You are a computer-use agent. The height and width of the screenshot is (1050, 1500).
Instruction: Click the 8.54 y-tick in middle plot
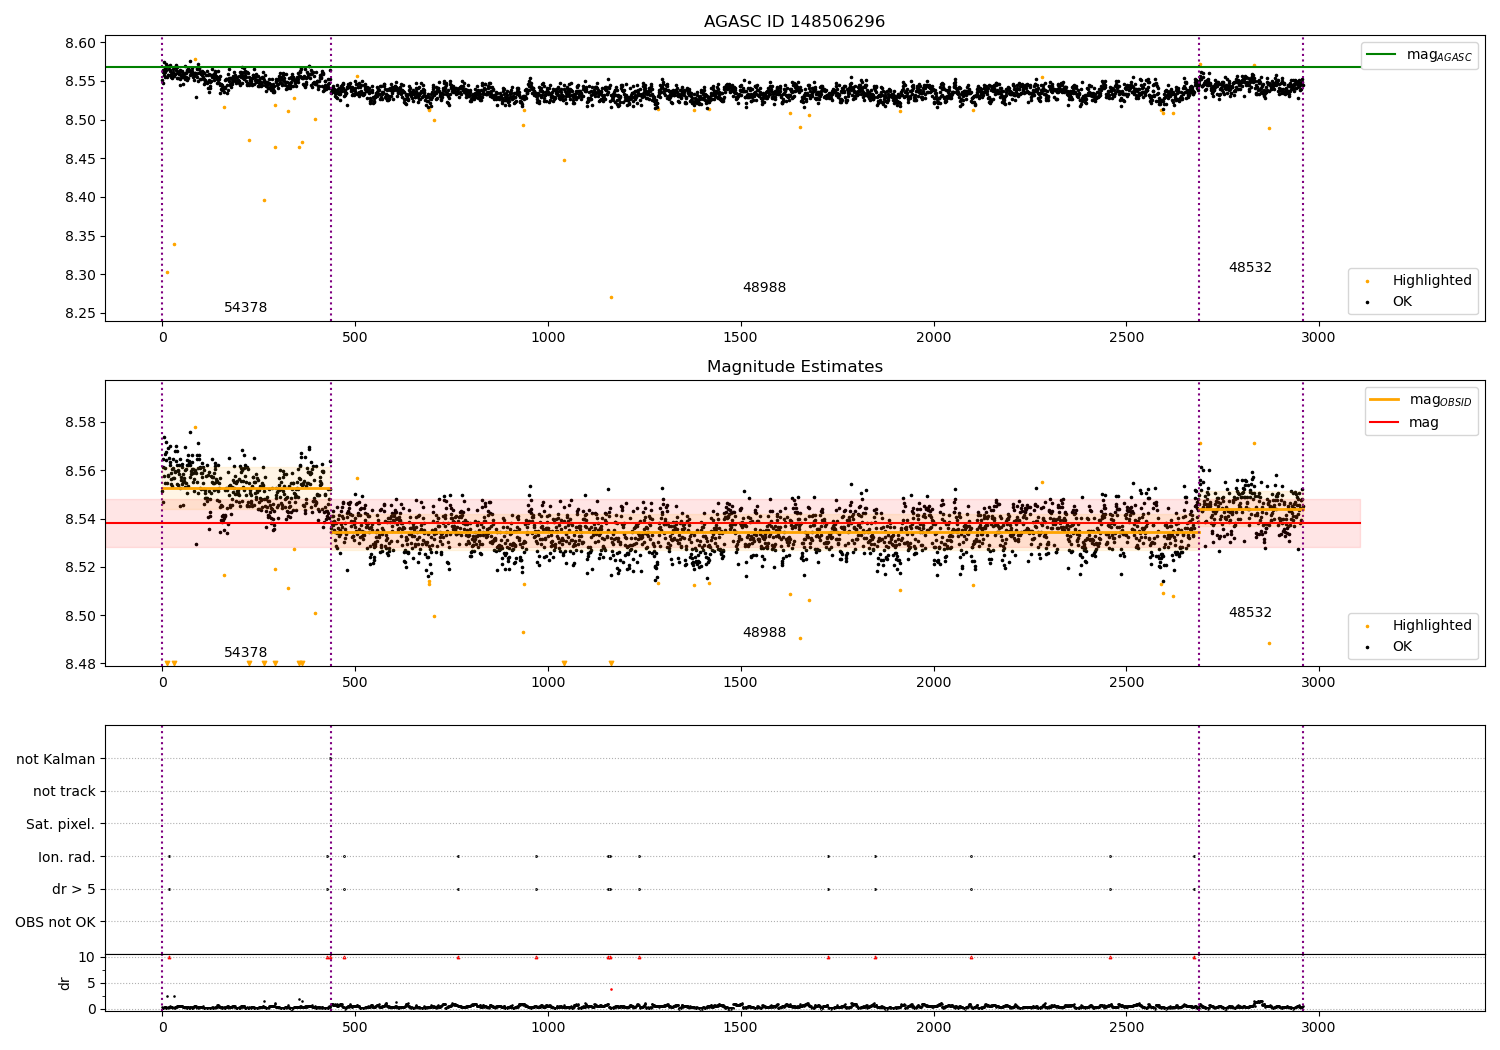tap(81, 519)
